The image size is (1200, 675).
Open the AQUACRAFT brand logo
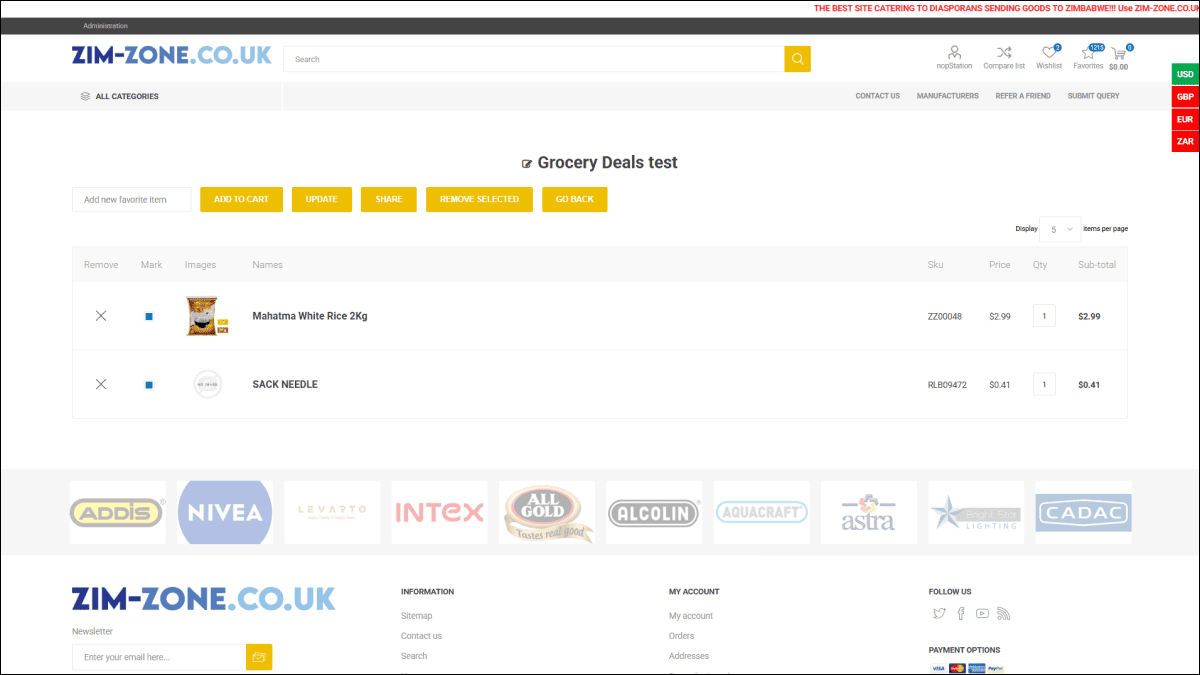pyautogui.click(x=762, y=513)
